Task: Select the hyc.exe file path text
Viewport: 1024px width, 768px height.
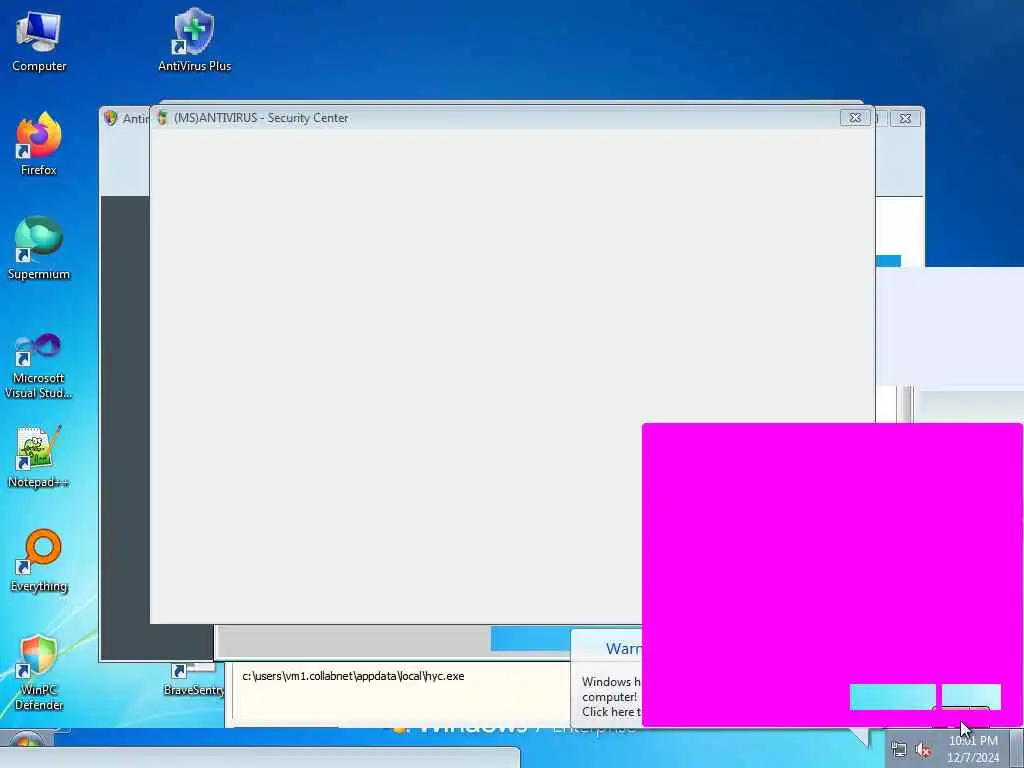Action: point(353,676)
